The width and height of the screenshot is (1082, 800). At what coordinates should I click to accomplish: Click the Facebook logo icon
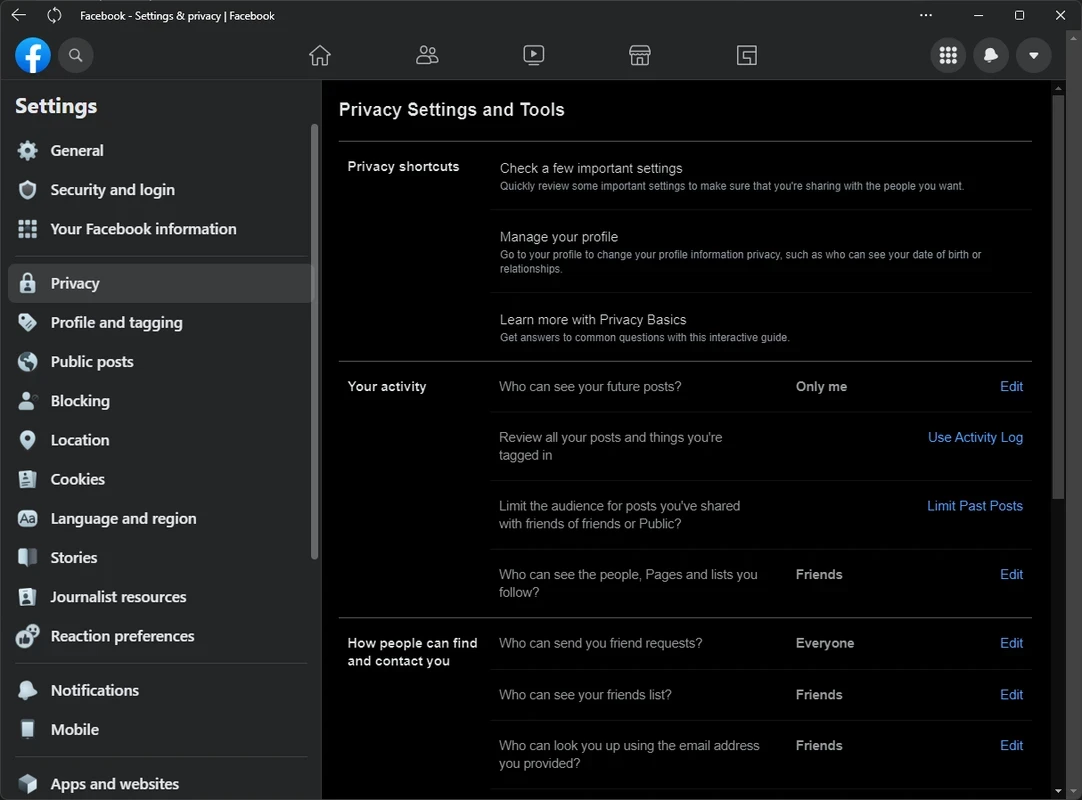pyautogui.click(x=33, y=56)
